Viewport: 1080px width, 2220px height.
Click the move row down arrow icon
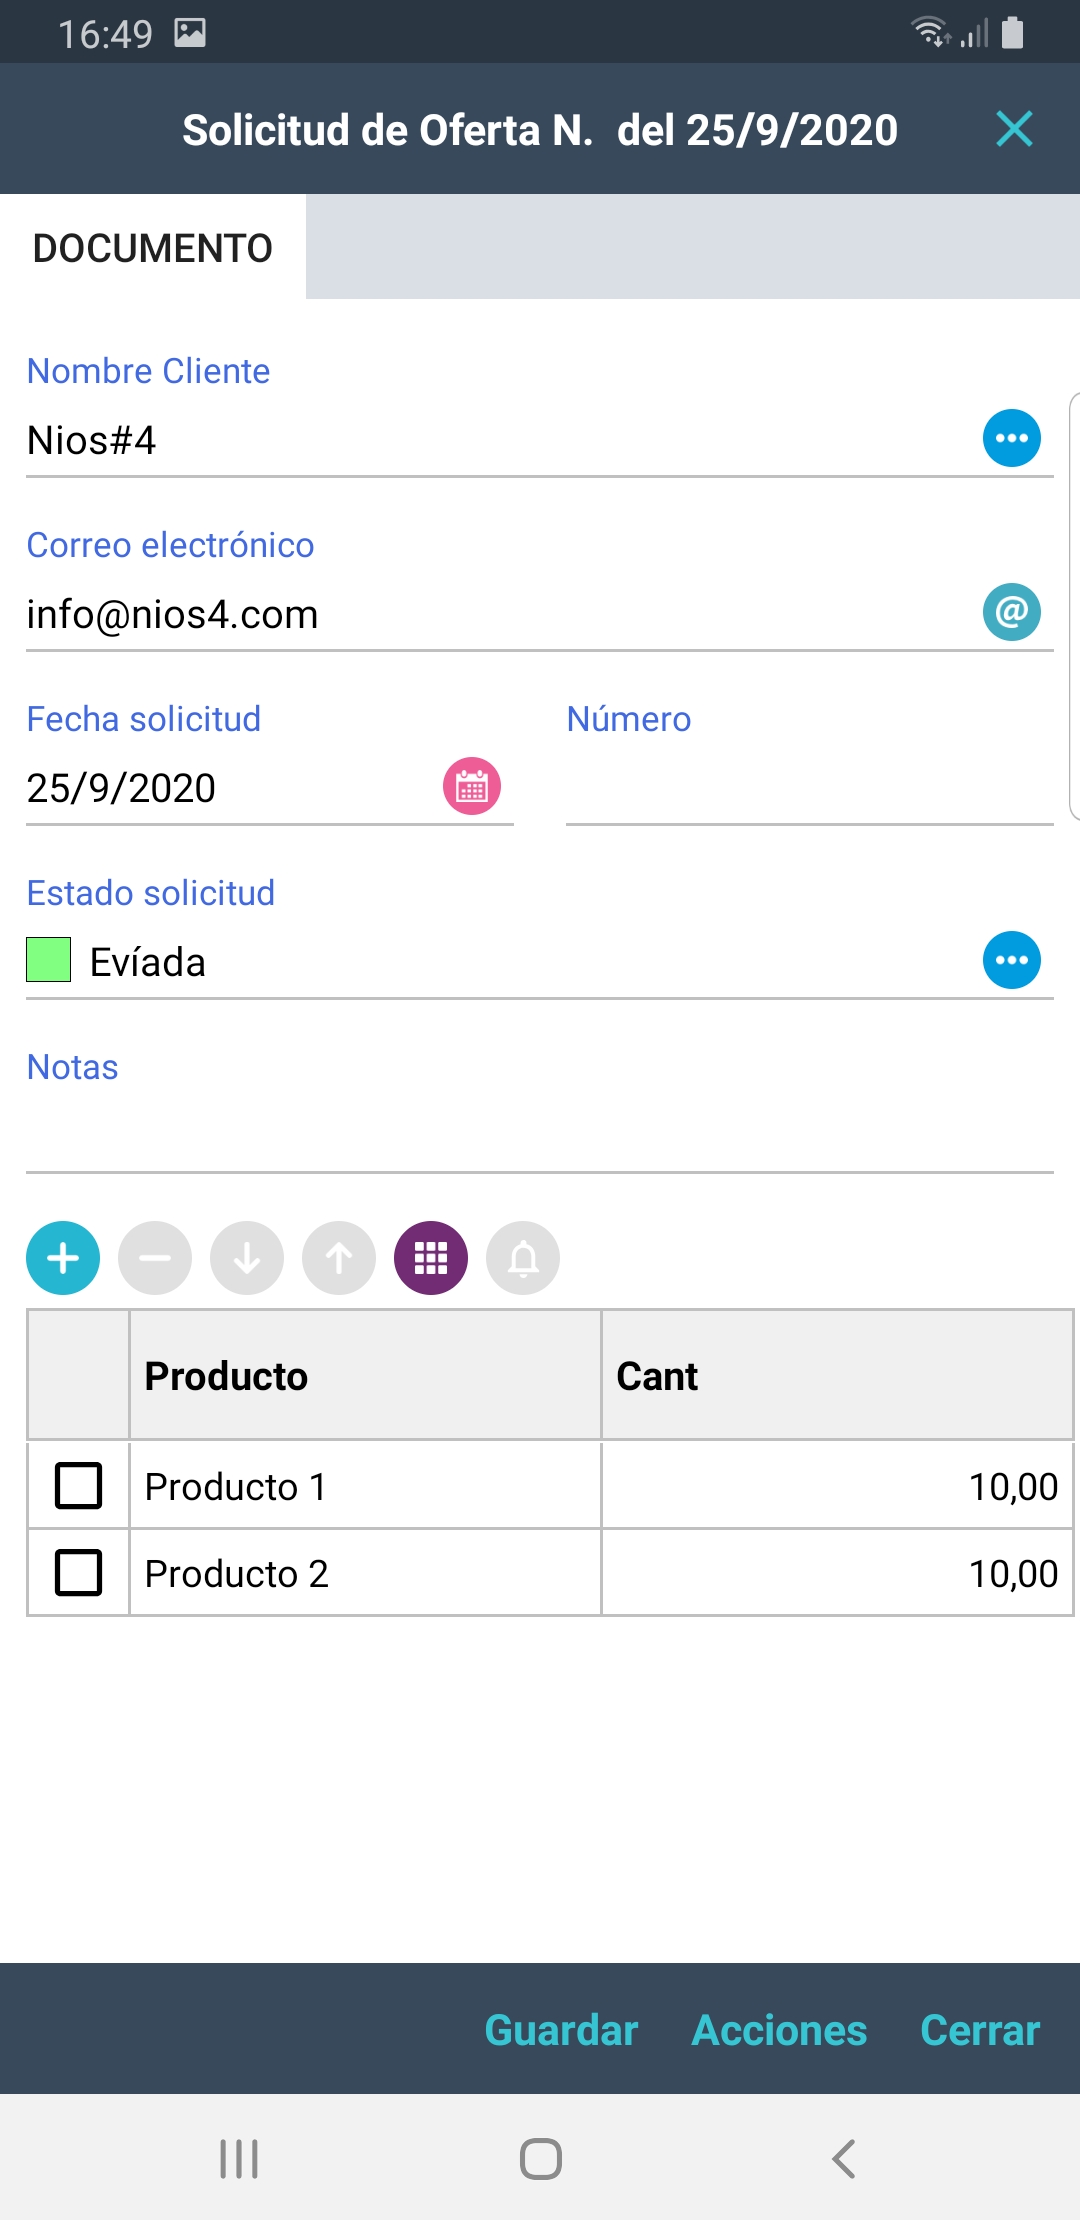[x=247, y=1258]
